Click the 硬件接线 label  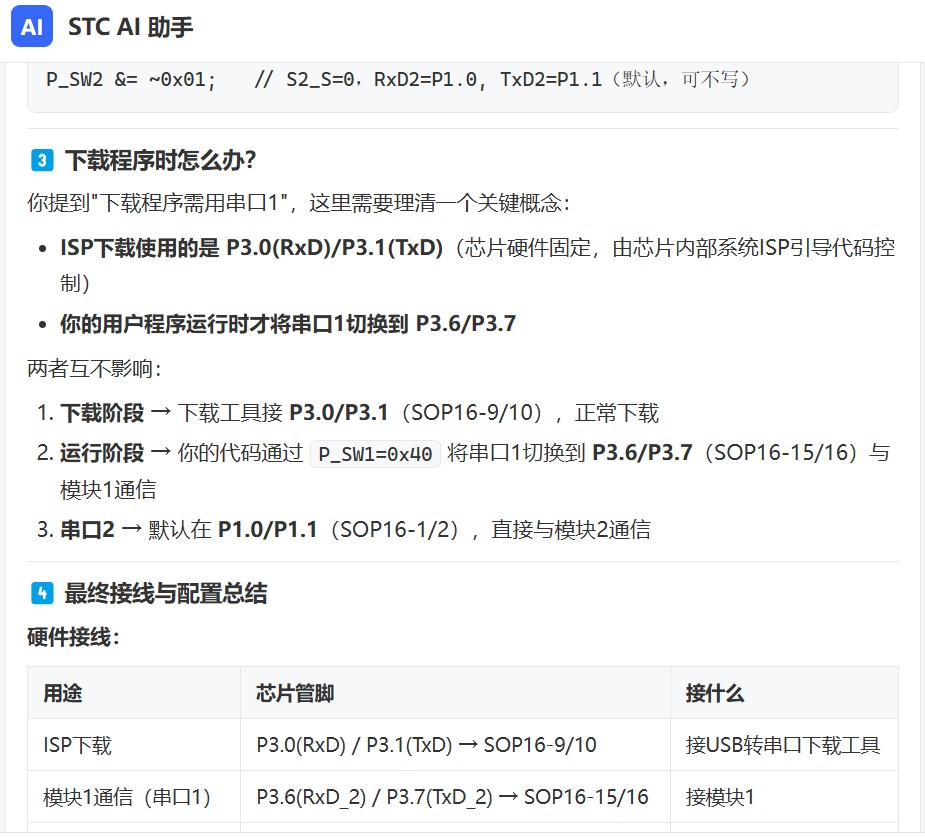pyautogui.click(x=74, y=638)
